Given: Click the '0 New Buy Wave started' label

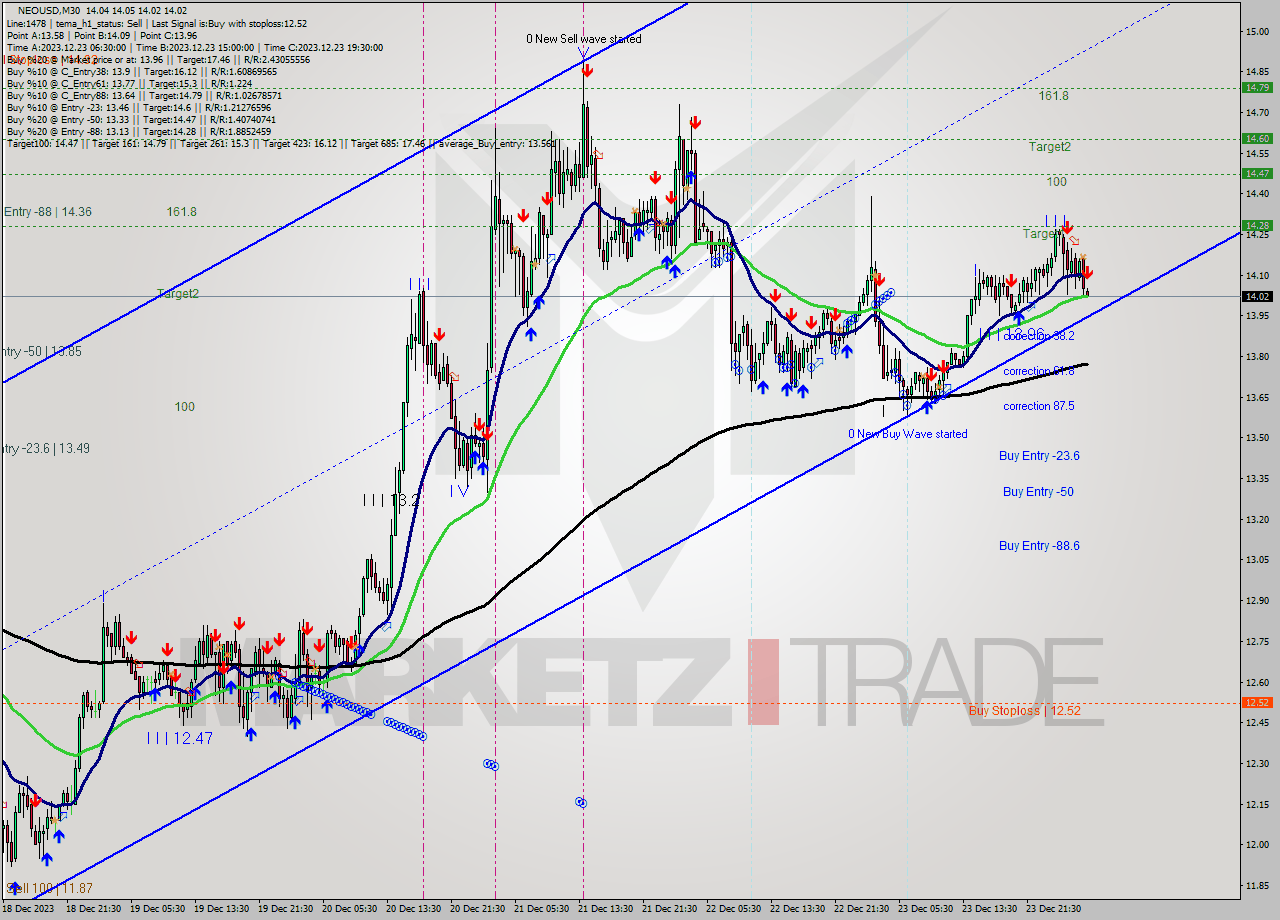Looking at the screenshot, I should point(907,434).
